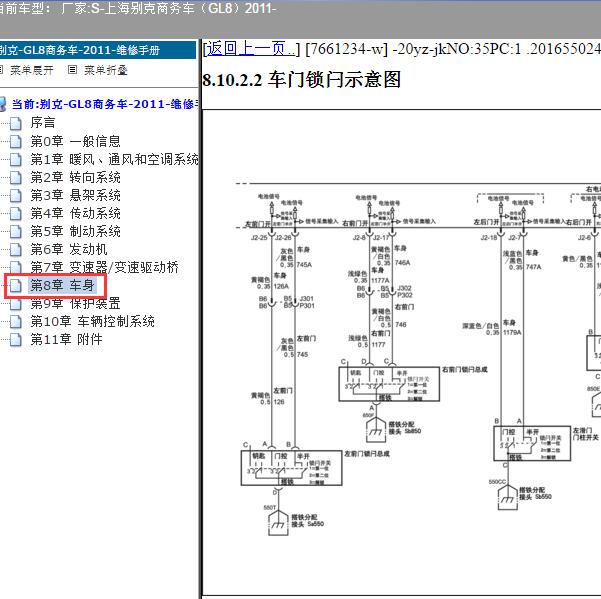Screen dimensions: 601x599
Task: Click the J2-17 connector pin label
Action: pyautogui.click(x=382, y=238)
